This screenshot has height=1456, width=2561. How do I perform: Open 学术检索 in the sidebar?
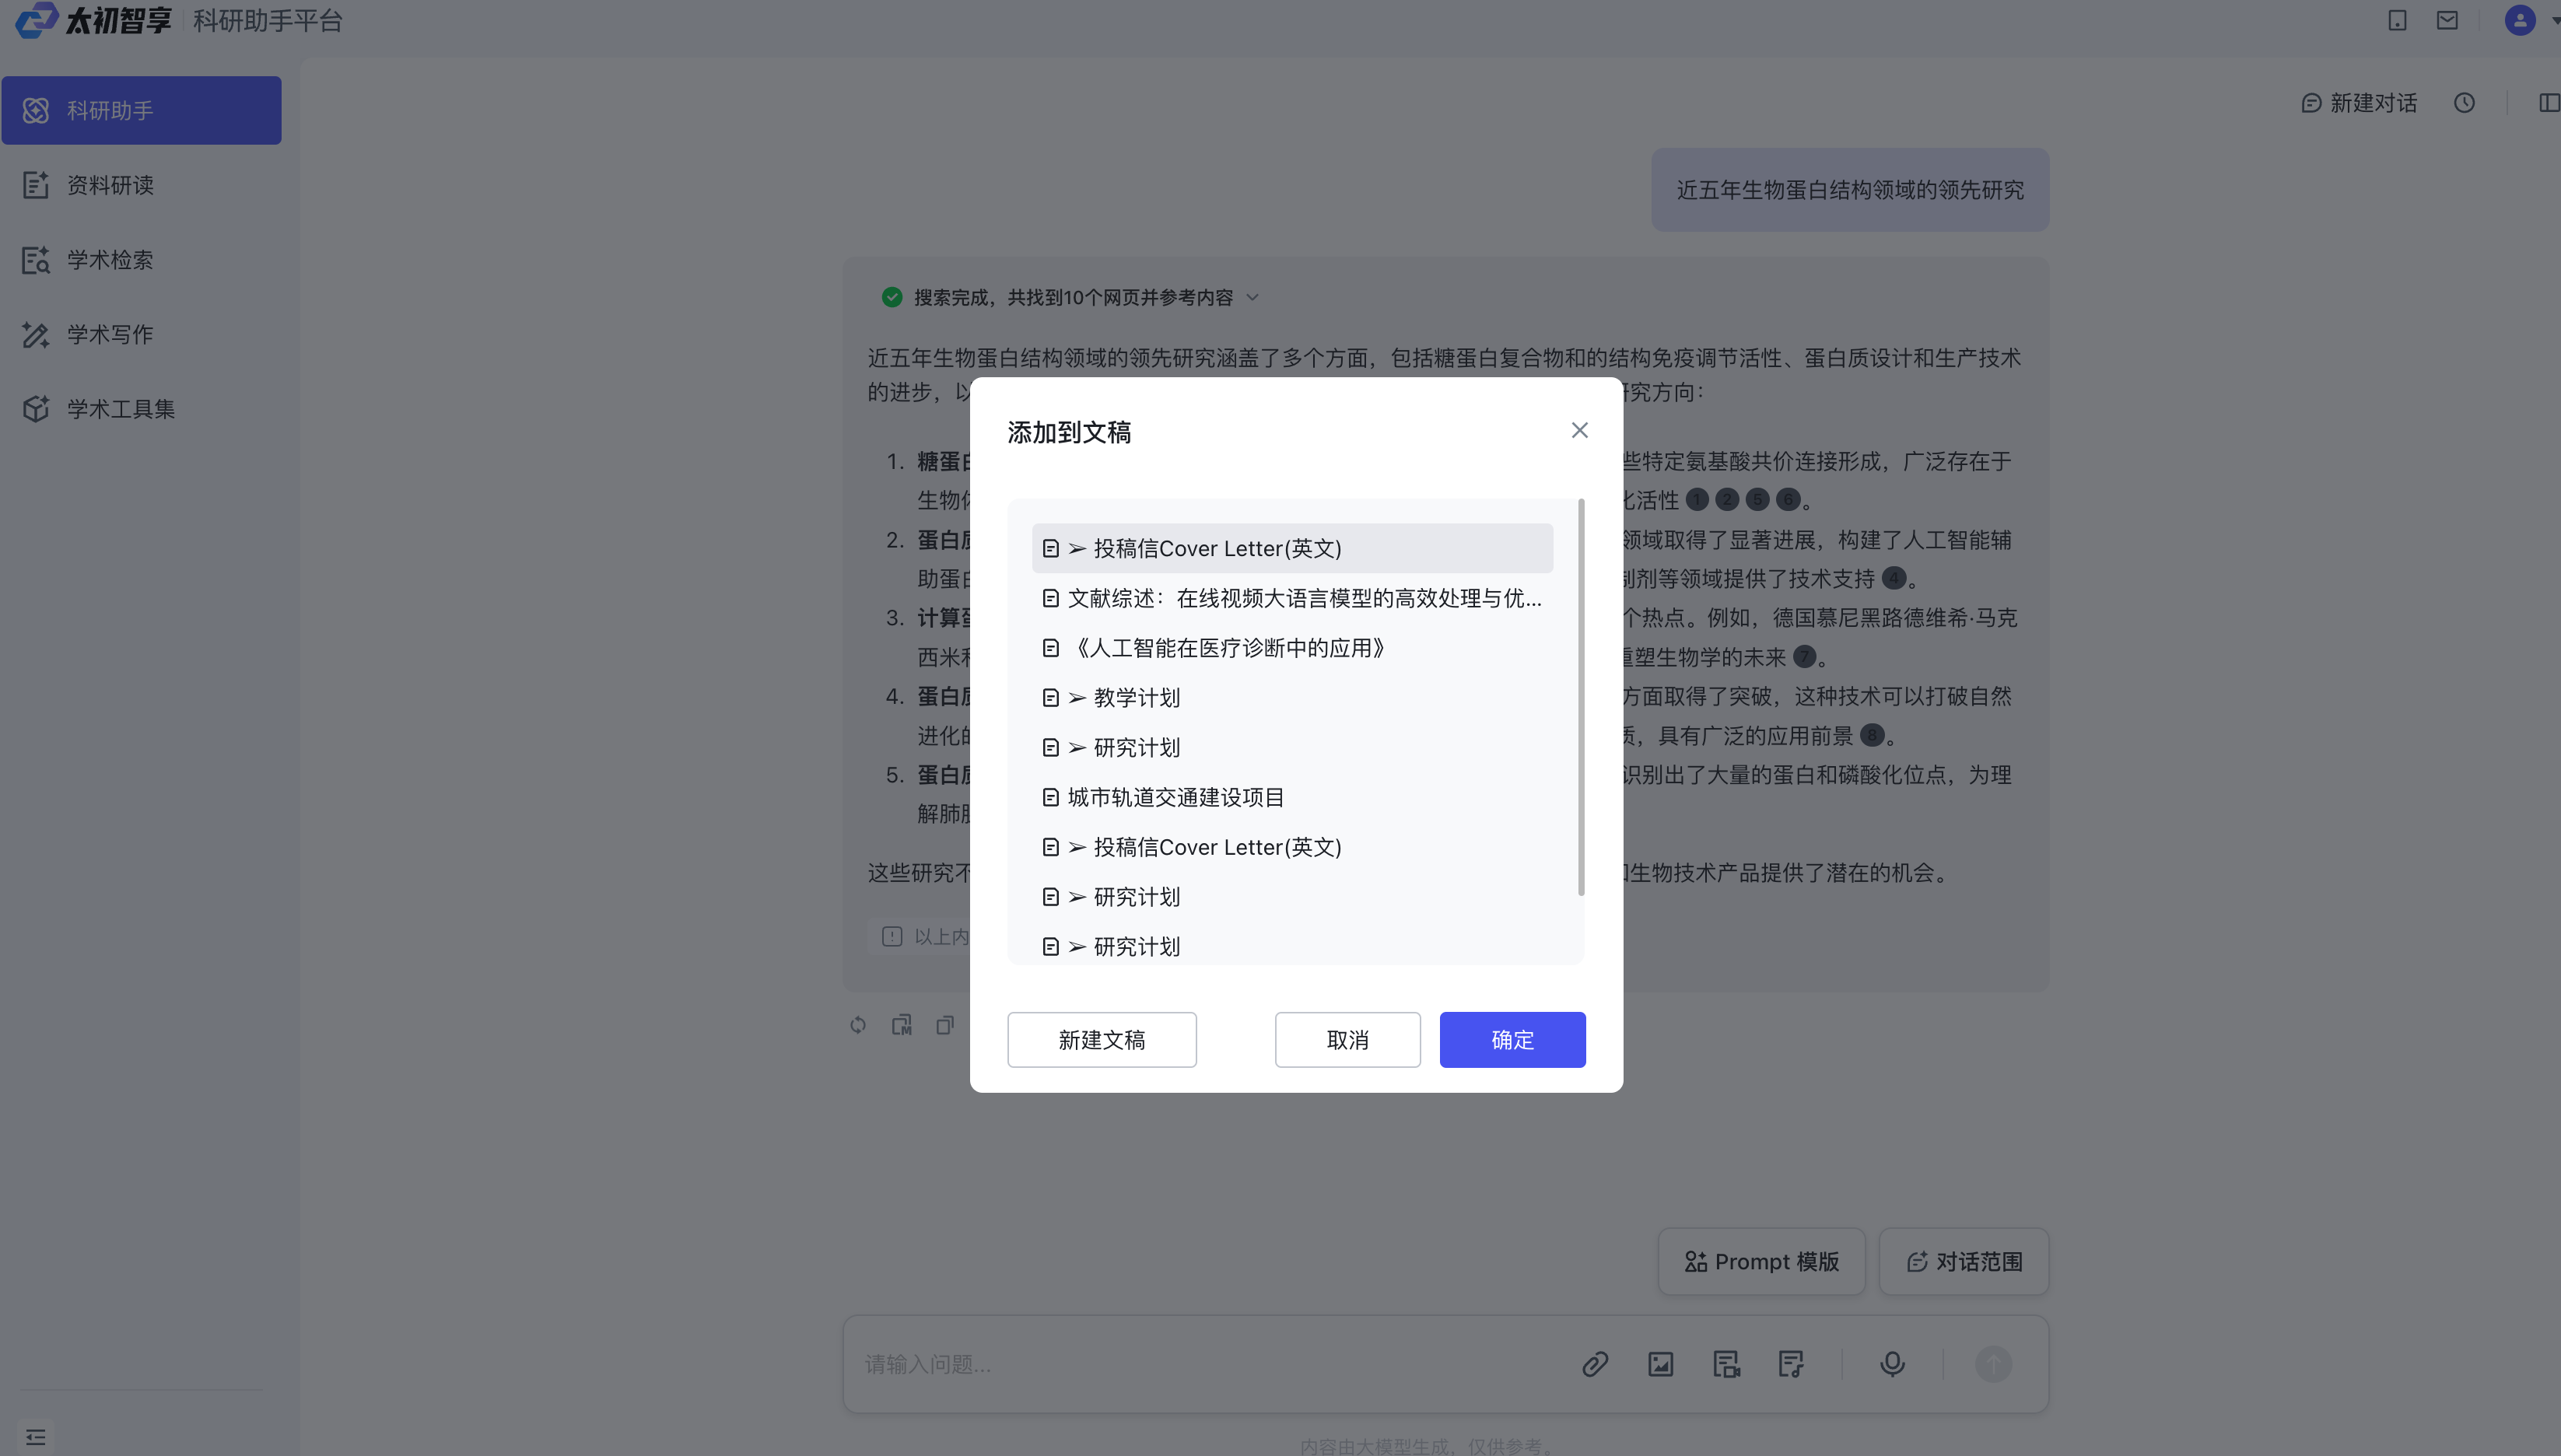click(x=110, y=260)
